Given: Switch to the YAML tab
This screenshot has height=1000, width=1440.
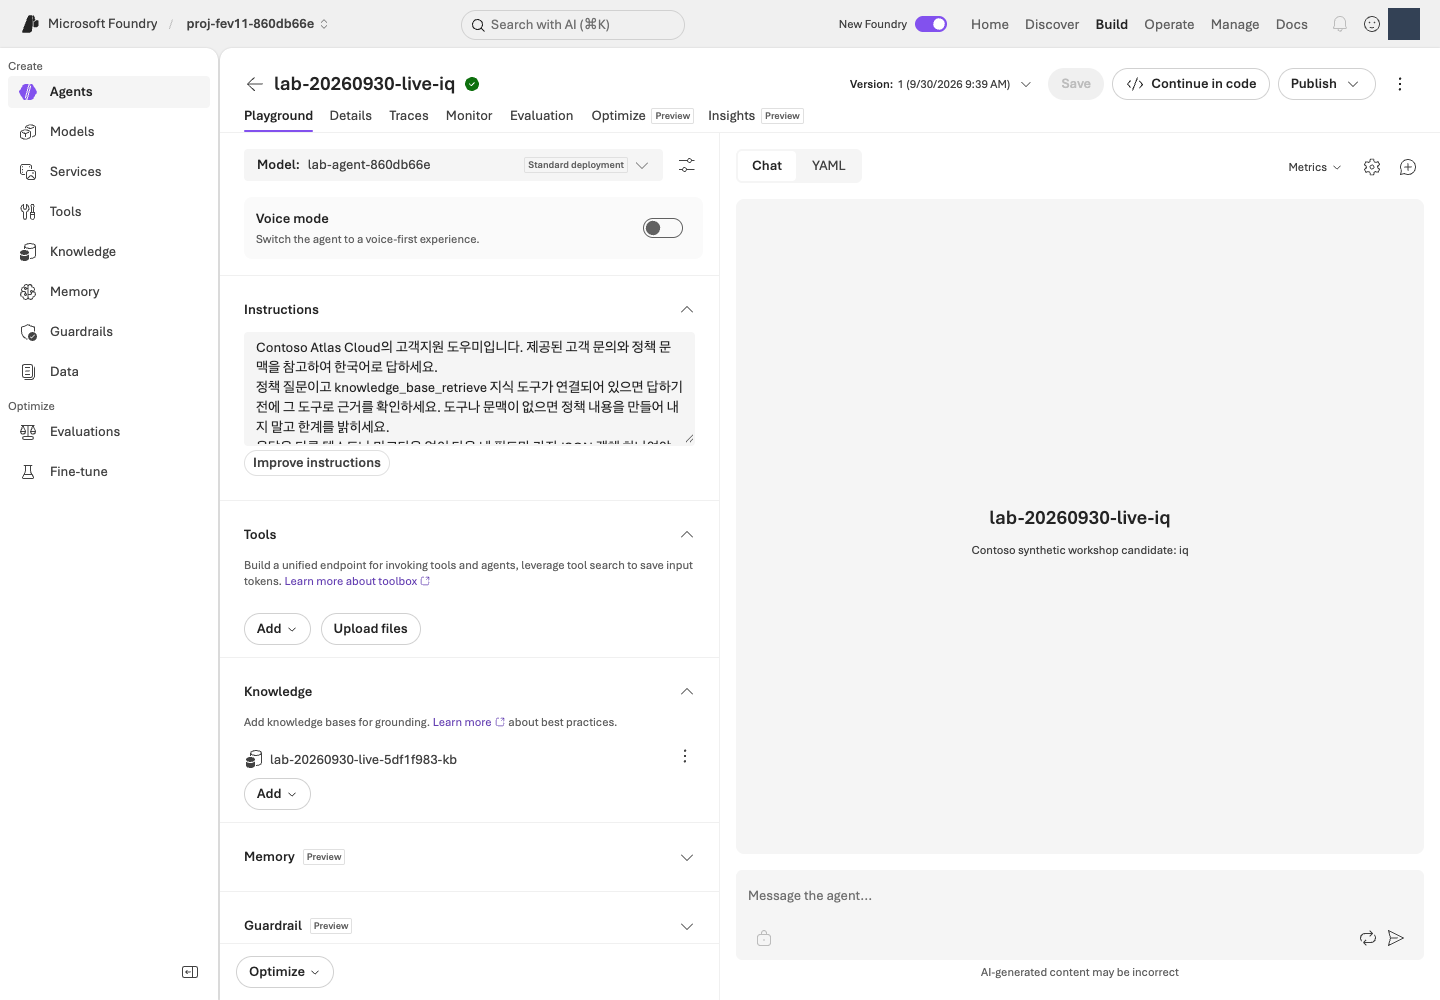Looking at the screenshot, I should [x=829, y=166].
